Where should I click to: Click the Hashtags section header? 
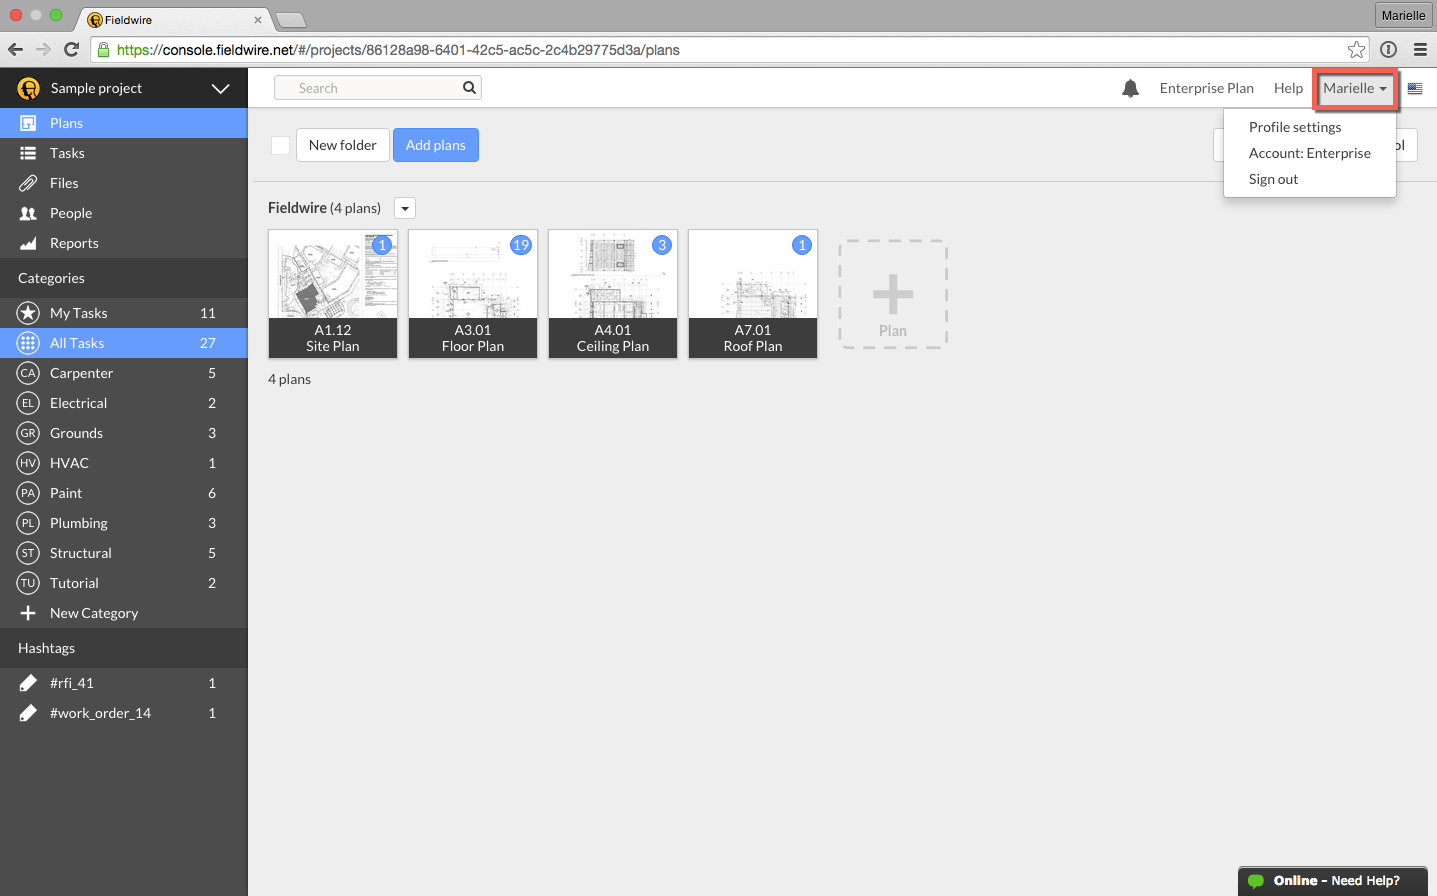(x=124, y=648)
